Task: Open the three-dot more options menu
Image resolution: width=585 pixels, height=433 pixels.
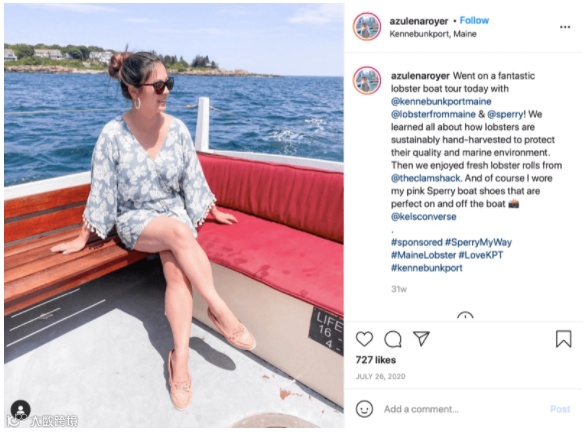Action: (x=565, y=27)
